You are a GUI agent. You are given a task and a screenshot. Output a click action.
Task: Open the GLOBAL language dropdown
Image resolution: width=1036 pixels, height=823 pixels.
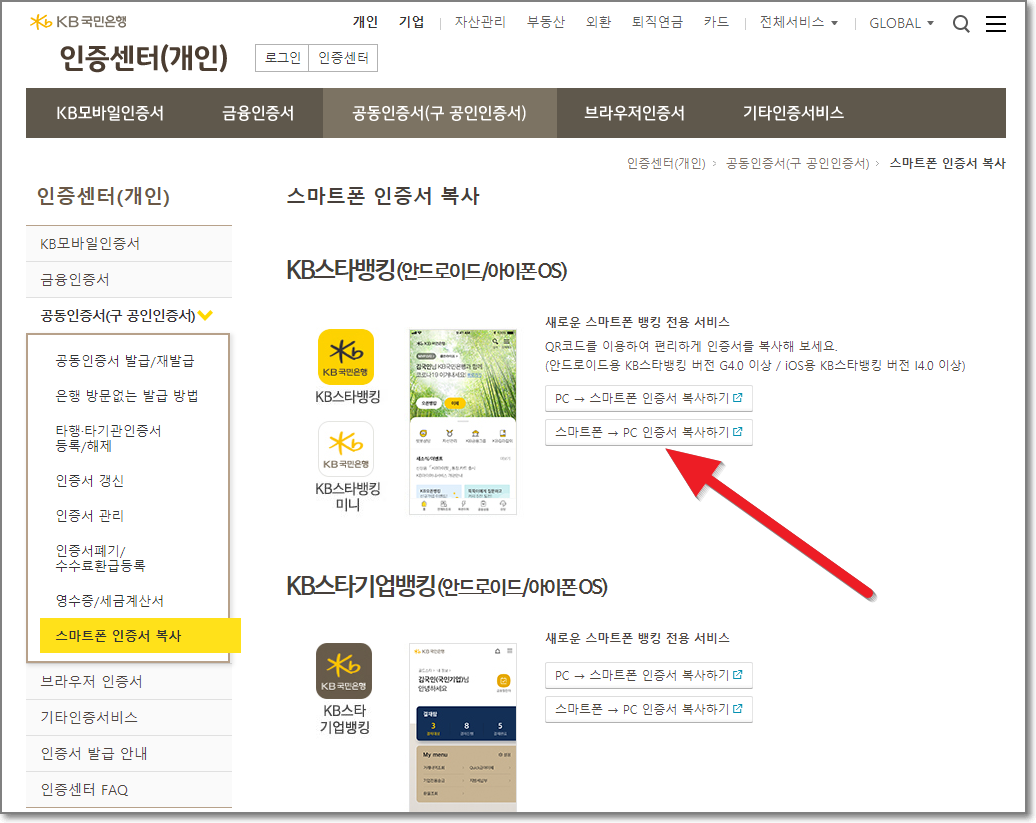[x=901, y=23]
